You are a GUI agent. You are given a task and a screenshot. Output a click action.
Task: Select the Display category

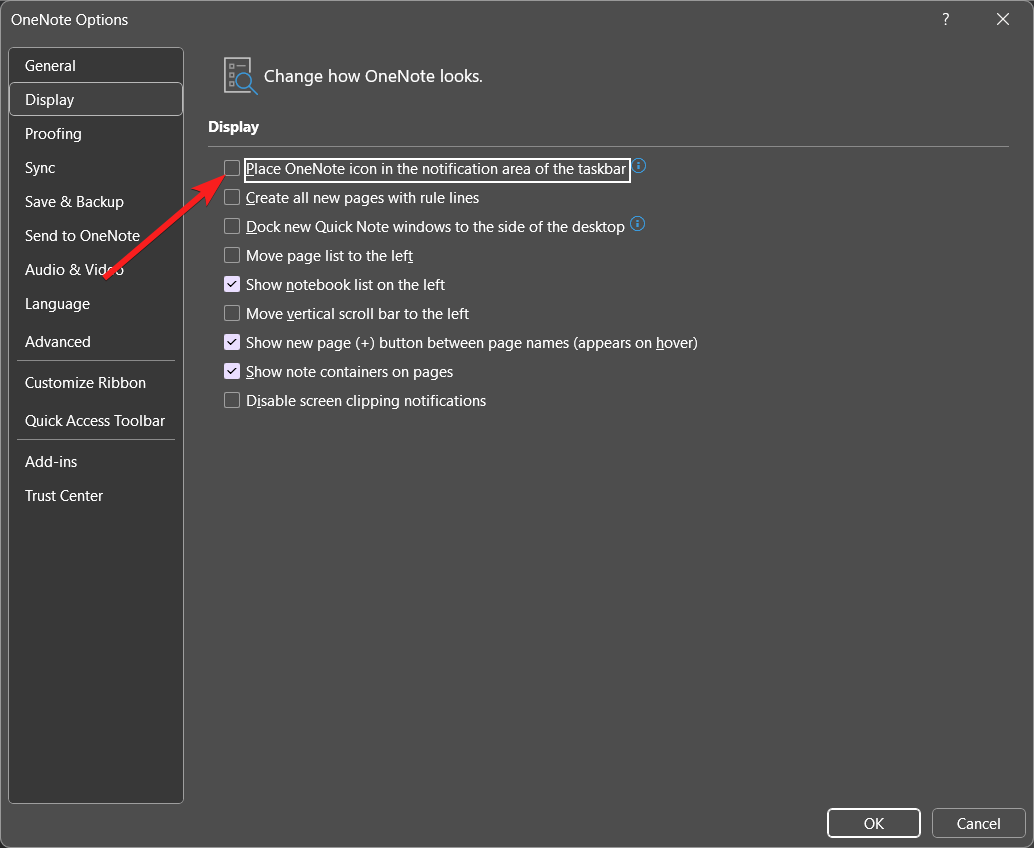(96, 100)
